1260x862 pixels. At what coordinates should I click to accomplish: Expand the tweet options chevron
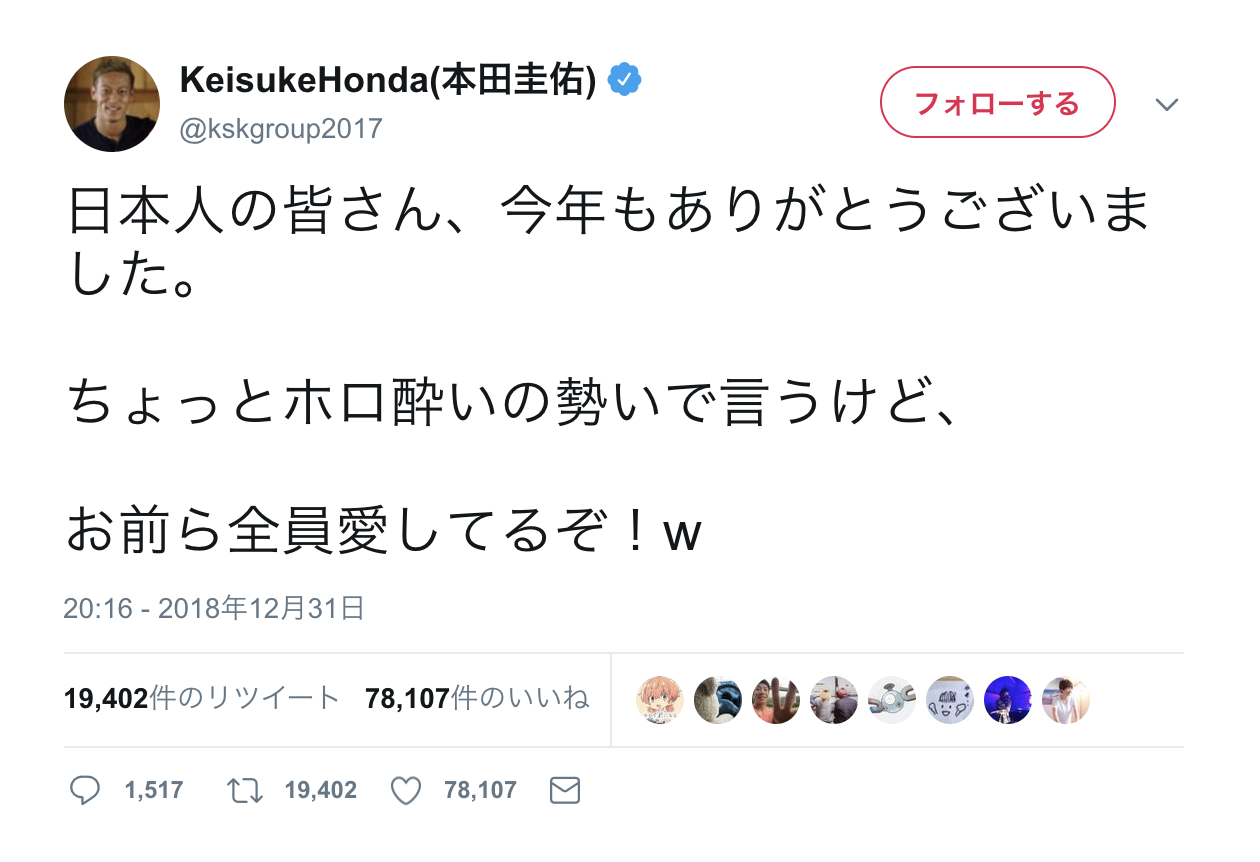(1167, 104)
